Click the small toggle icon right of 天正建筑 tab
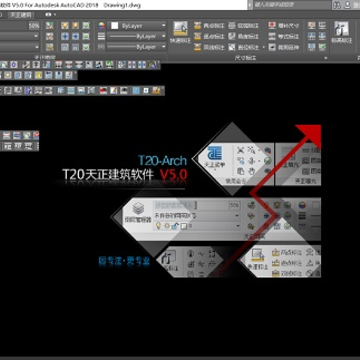 [50, 15]
